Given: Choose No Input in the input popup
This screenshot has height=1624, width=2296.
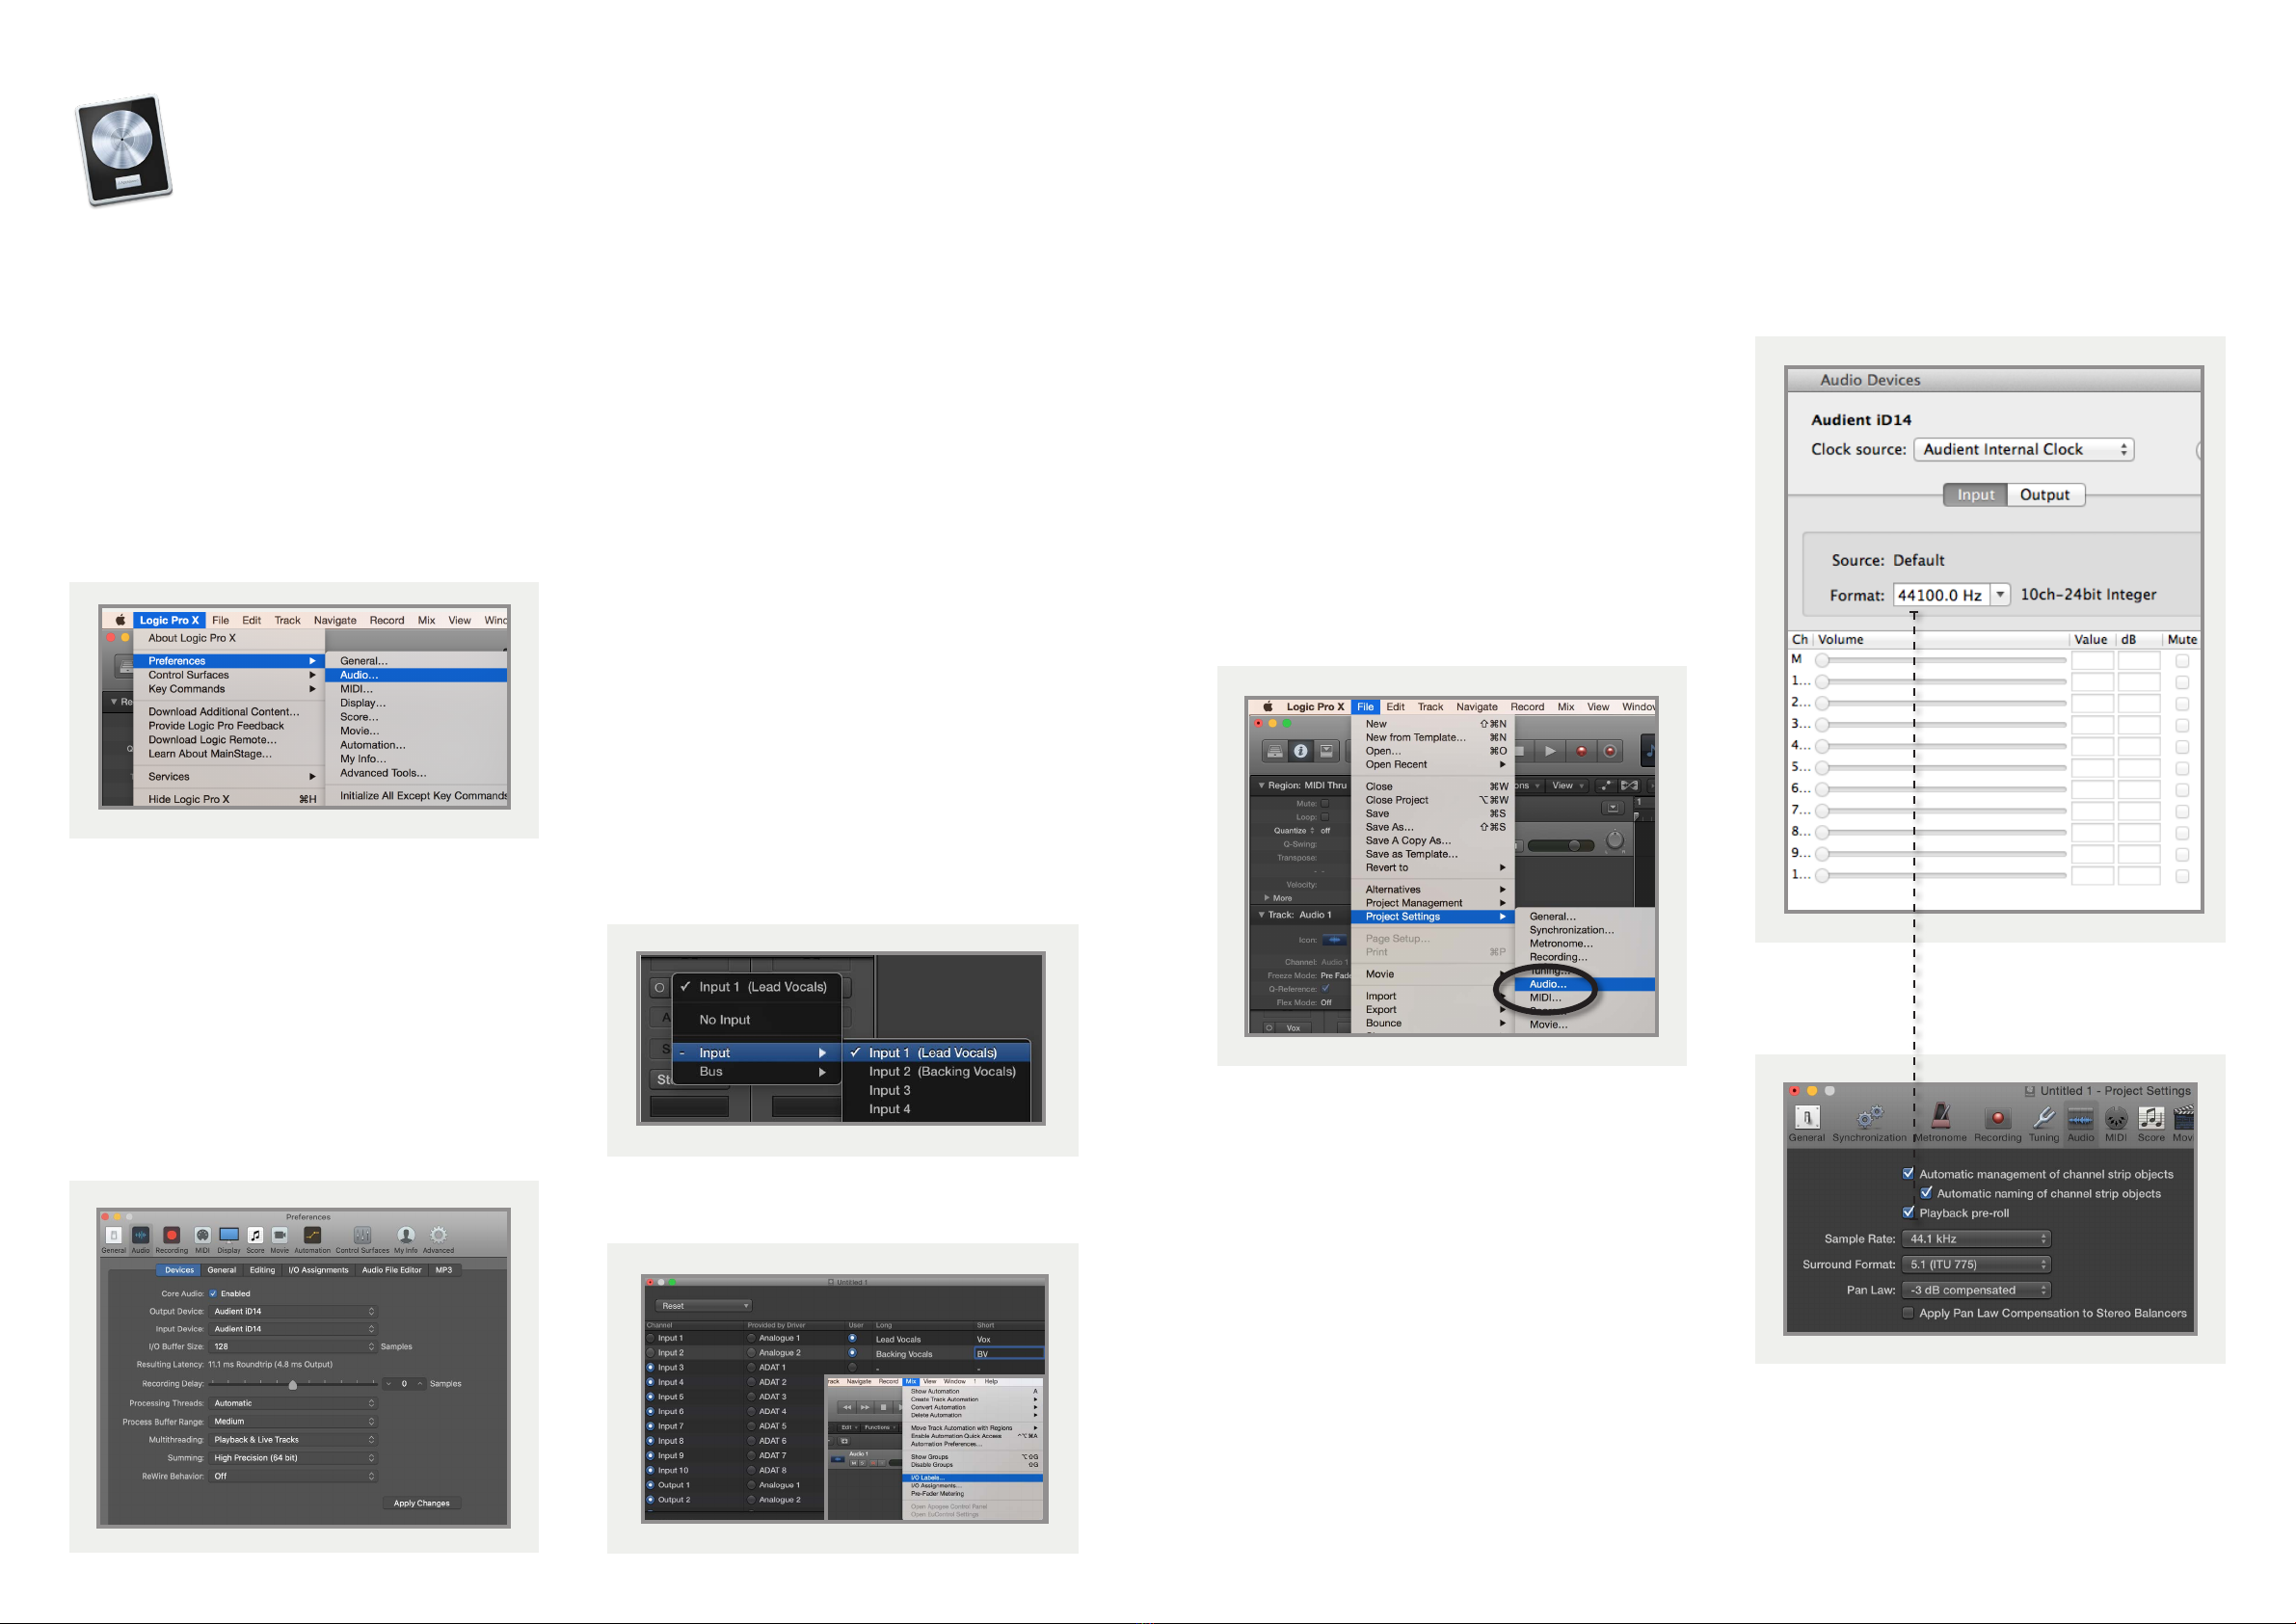Looking at the screenshot, I should pyautogui.click(x=757, y=1020).
